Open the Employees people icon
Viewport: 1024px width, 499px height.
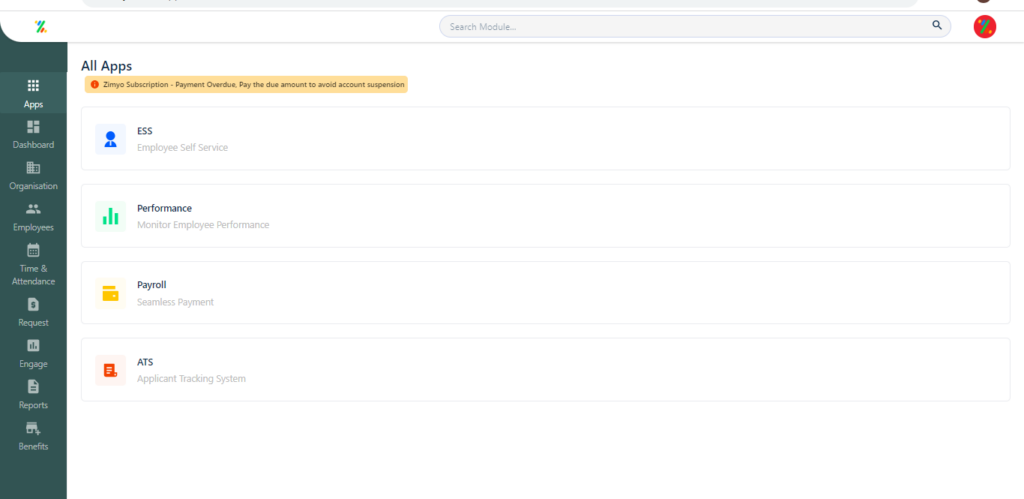tap(33, 209)
